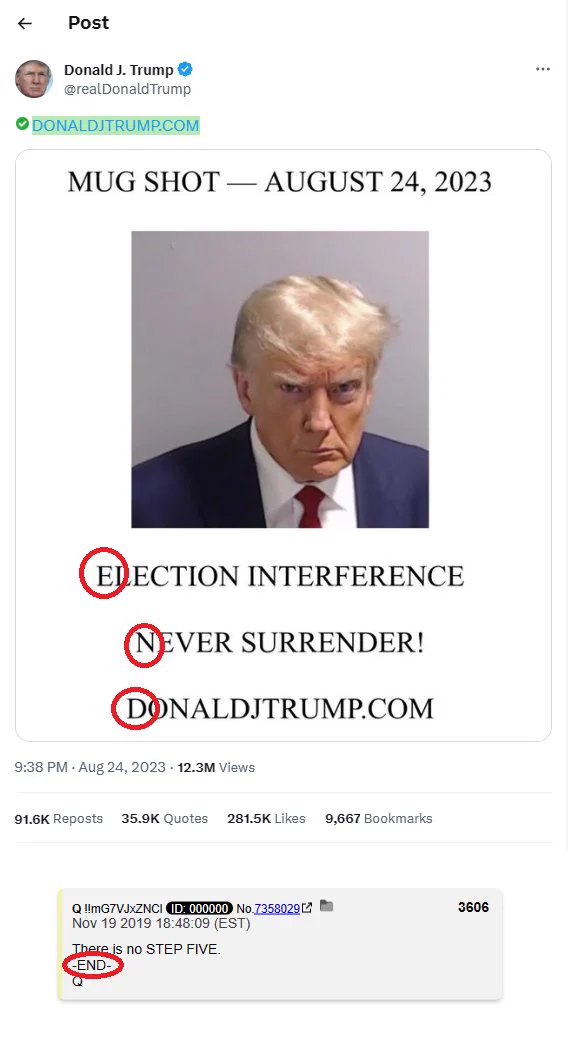View the 35.9K Quotes list
This screenshot has width=571, height=1058.
pos(165,818)
